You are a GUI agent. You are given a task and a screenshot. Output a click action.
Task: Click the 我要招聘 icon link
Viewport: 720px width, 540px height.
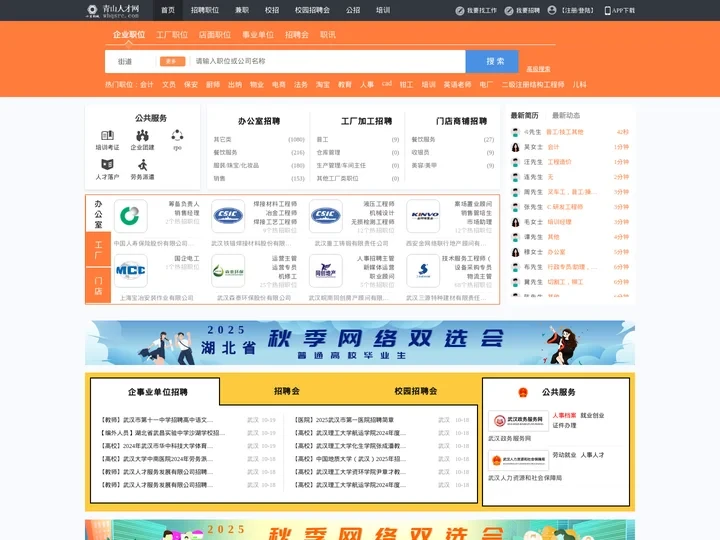click(x=522, y=11)
